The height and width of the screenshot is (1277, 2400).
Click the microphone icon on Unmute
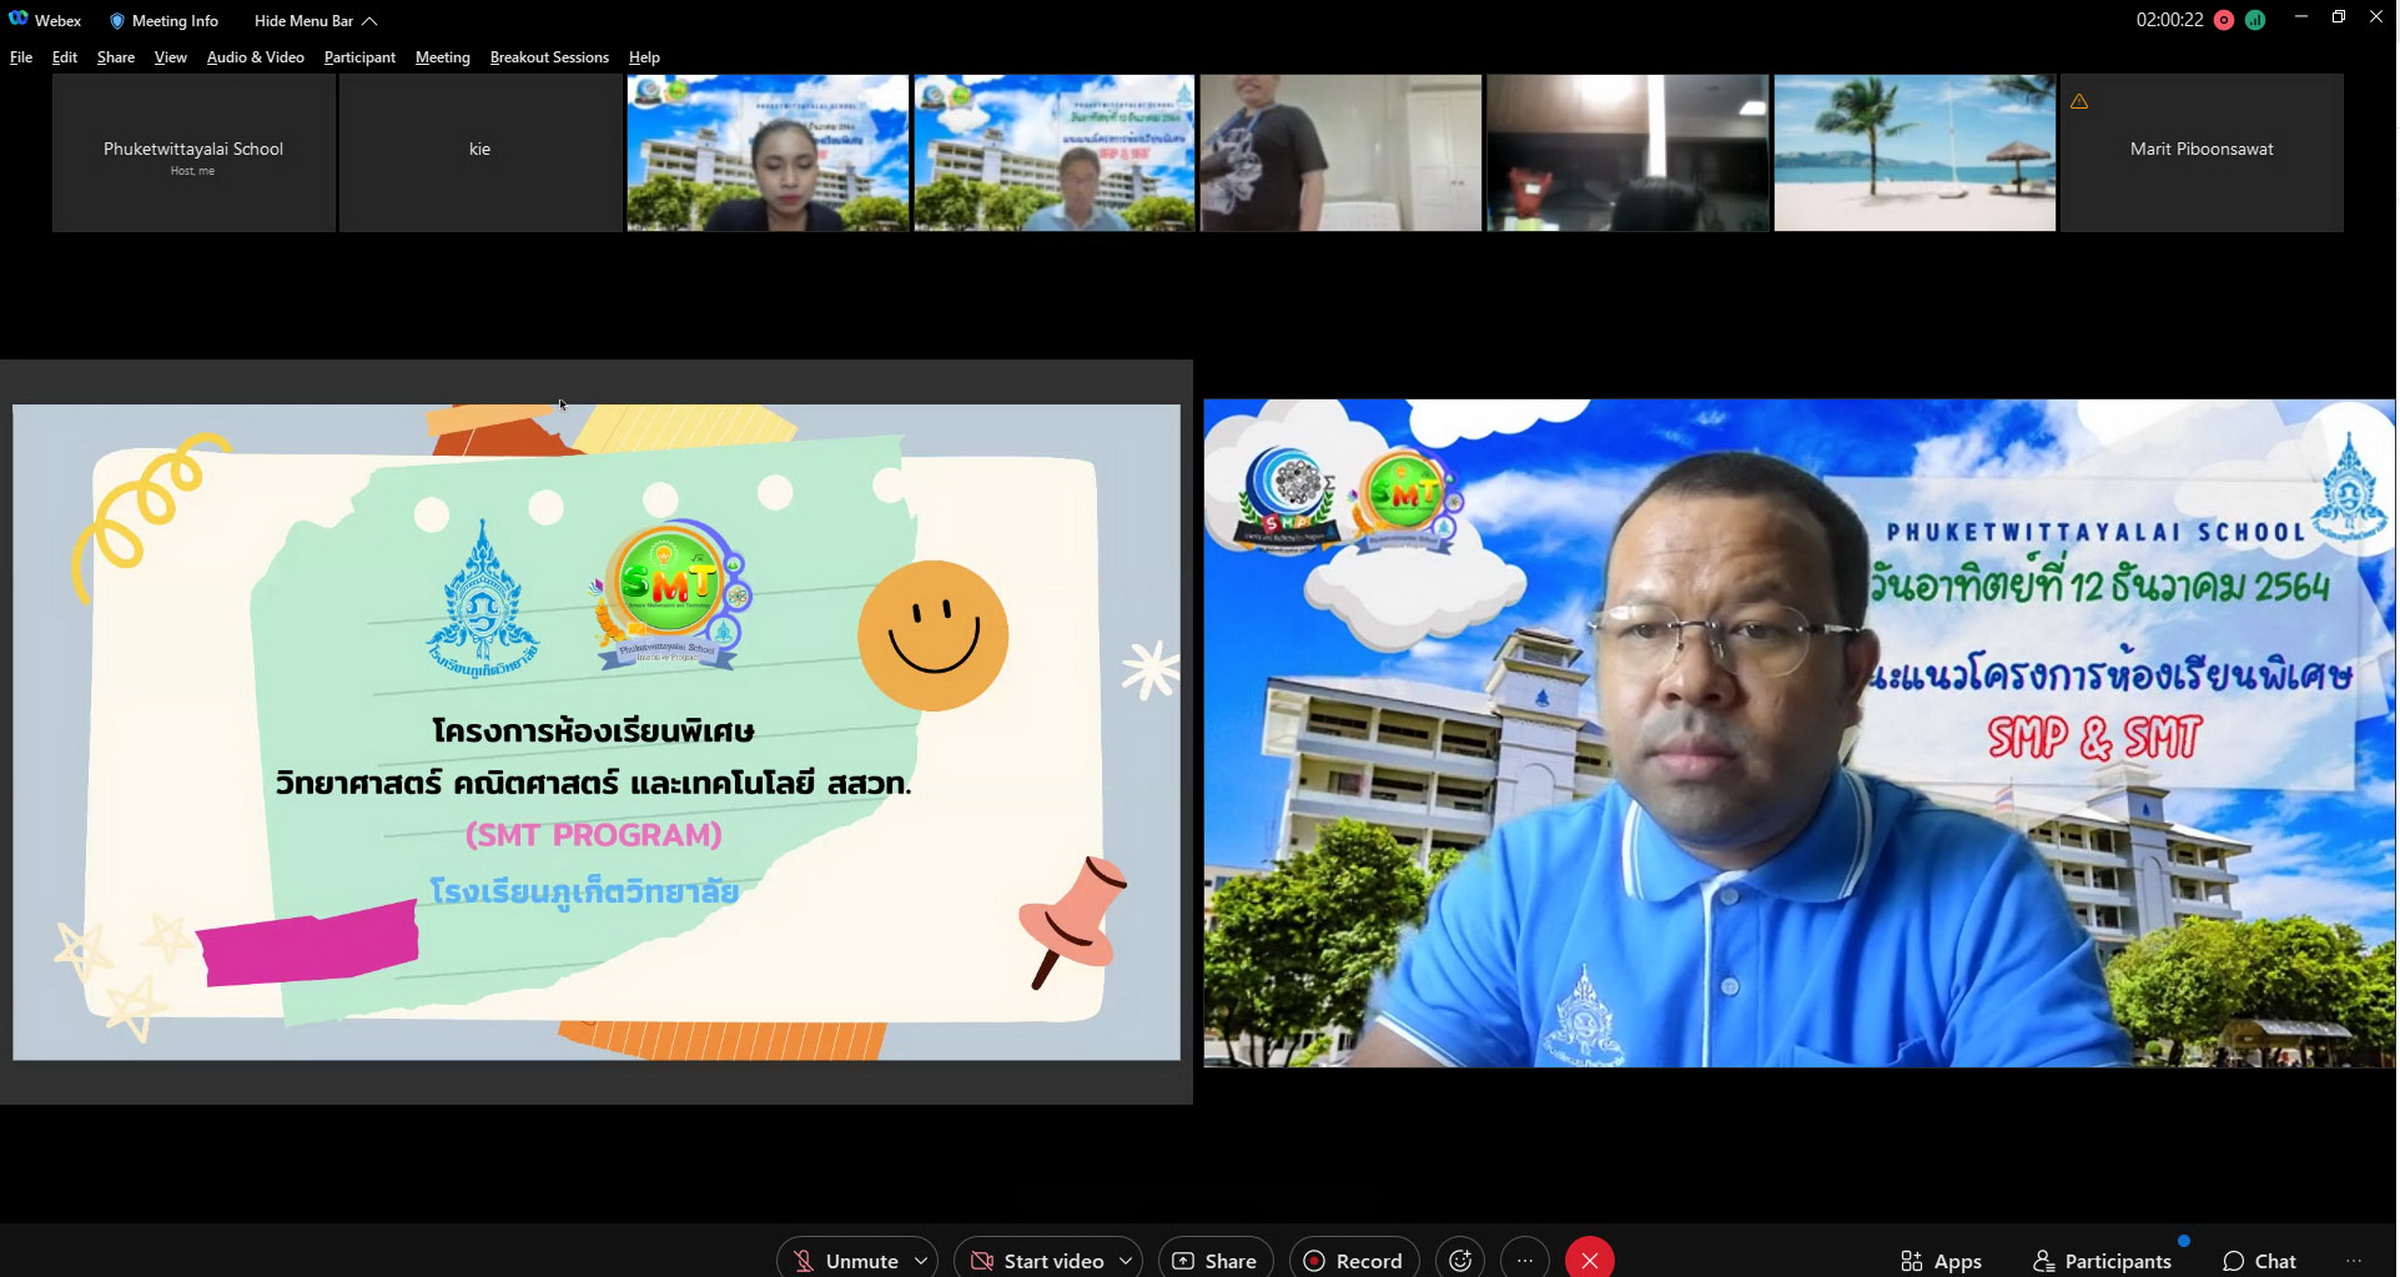coord(803,1261)
